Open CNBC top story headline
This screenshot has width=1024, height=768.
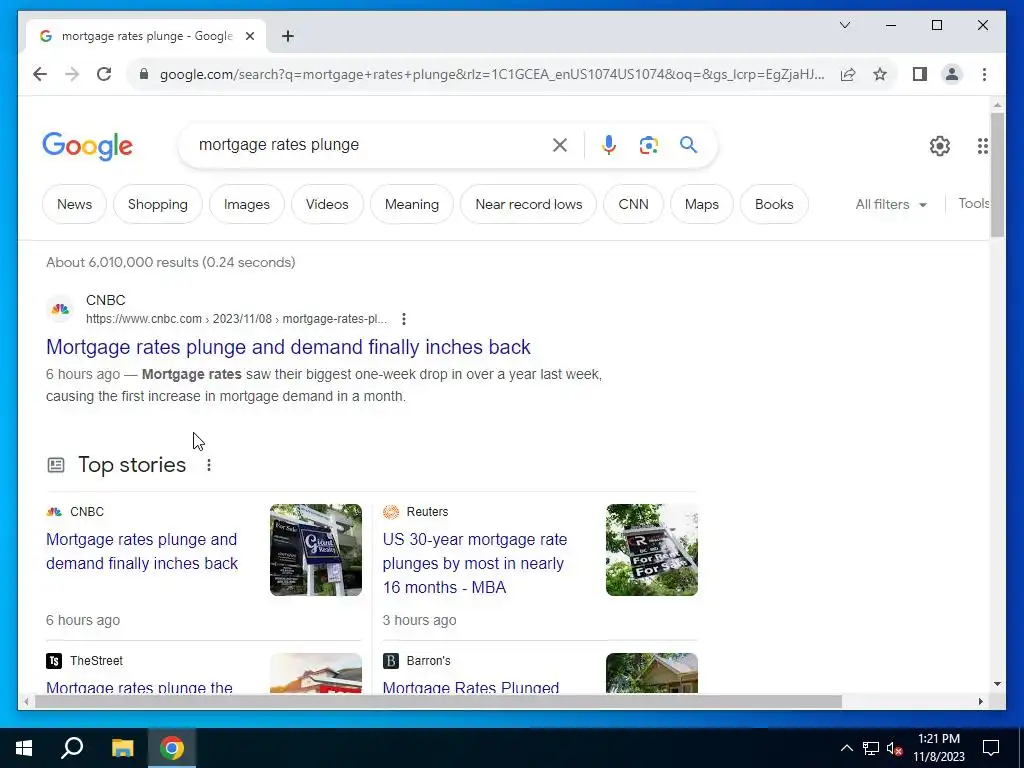click(x=142, y=551)
